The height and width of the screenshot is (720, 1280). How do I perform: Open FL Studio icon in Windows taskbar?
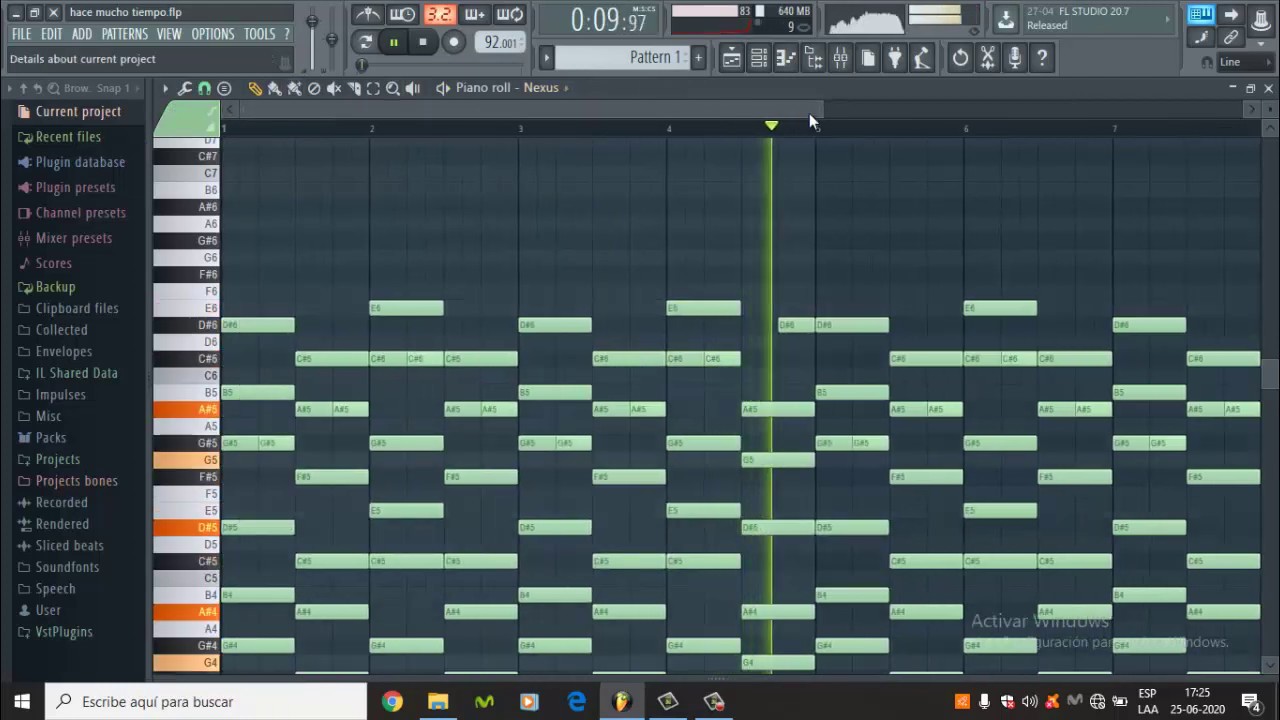622,701
